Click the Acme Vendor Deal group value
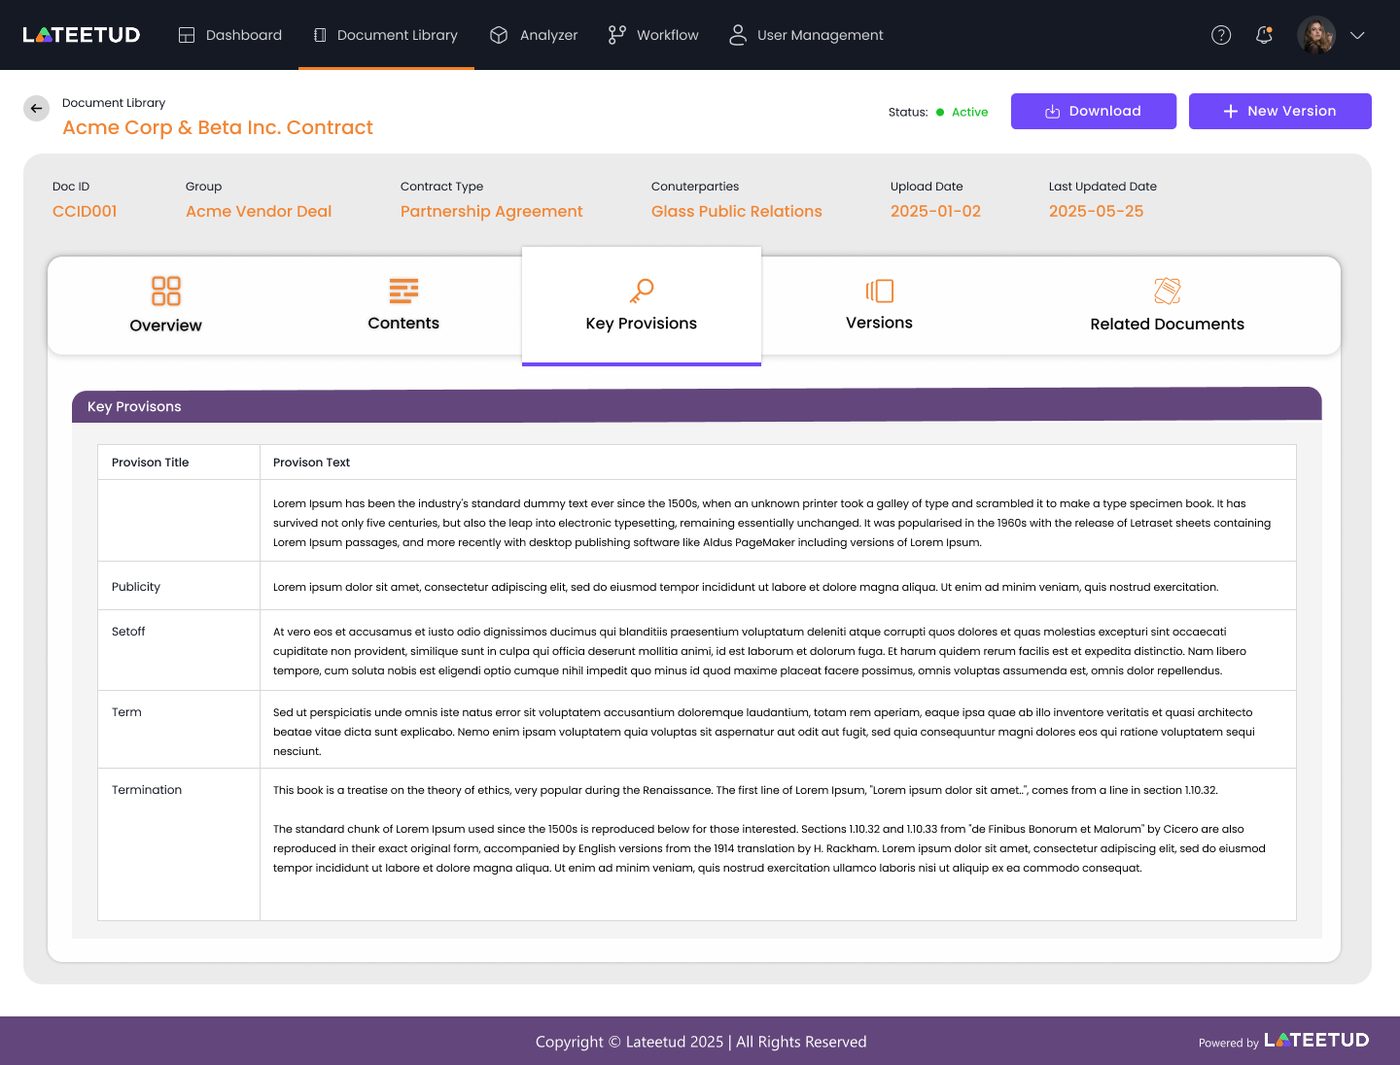The height and width of the screenshot is (1065, 1400). [x=258, y=211]
